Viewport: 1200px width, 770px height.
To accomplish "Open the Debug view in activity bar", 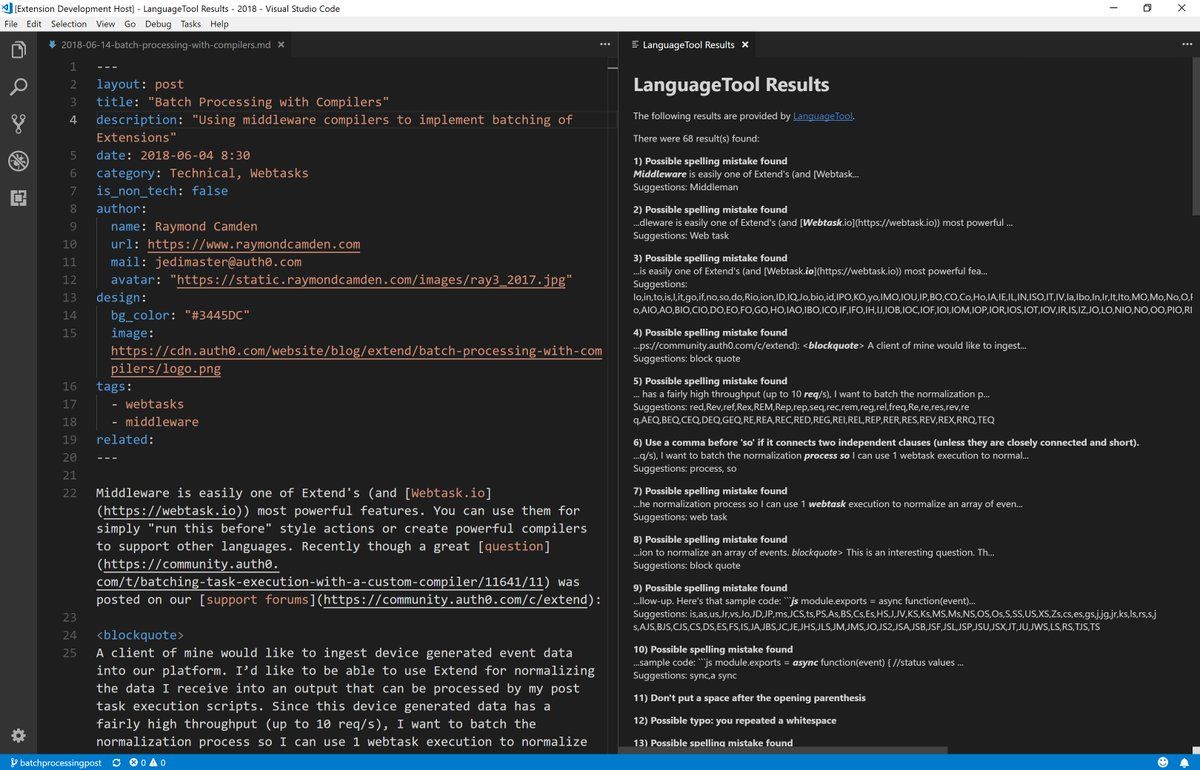I will point(18,161).
